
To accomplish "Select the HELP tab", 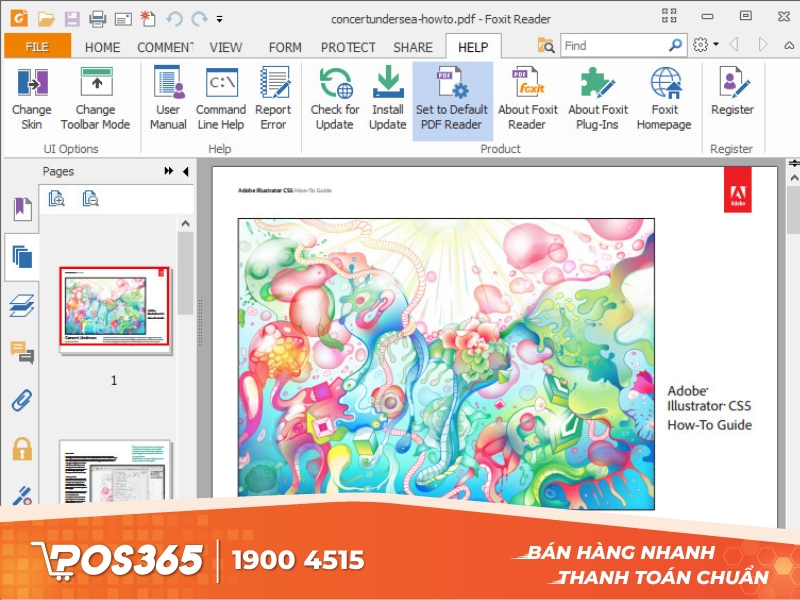I will [x=473, y=47].
